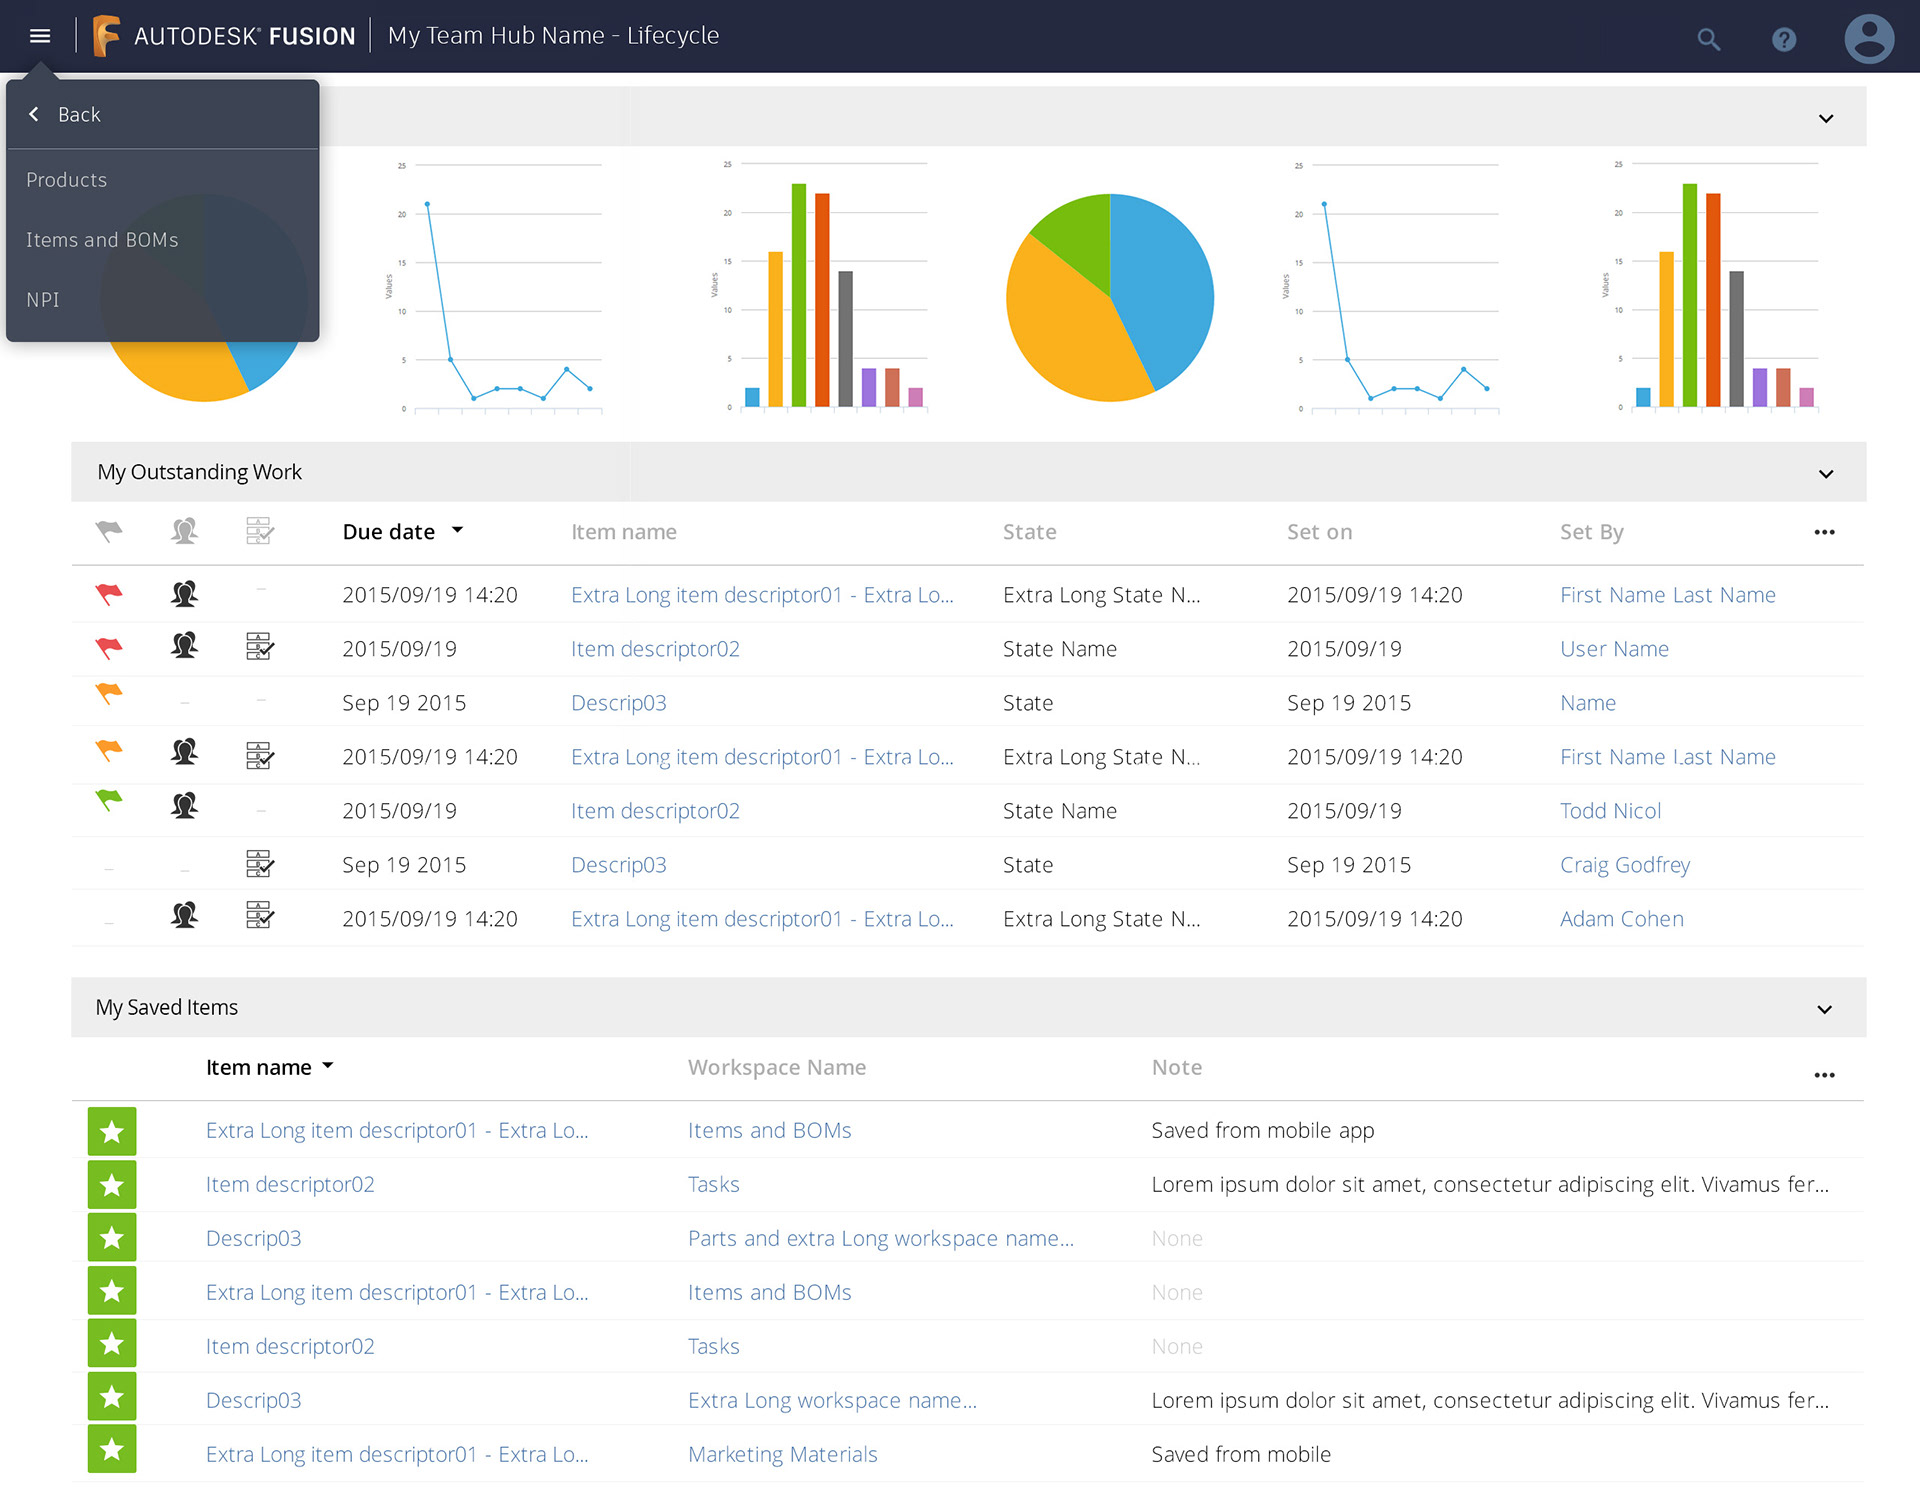Click the flag column header icon
Viewport: 1920px width, 1500px height.
[109, 531]
